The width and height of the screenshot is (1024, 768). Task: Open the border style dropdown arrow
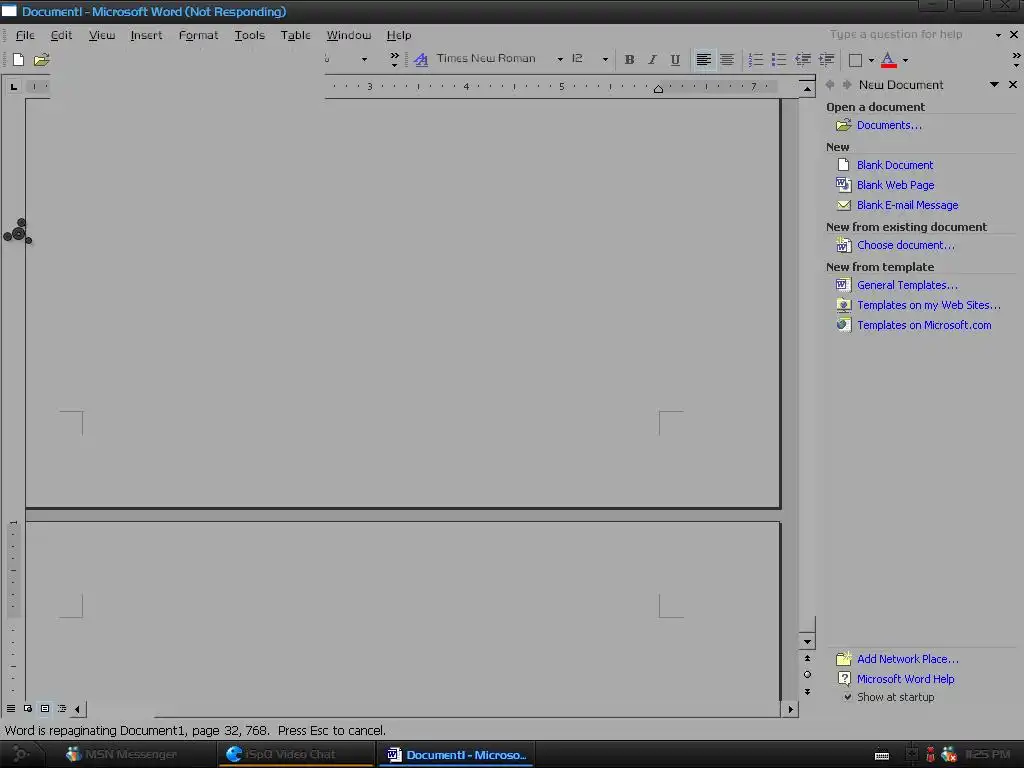click(871, 60)
